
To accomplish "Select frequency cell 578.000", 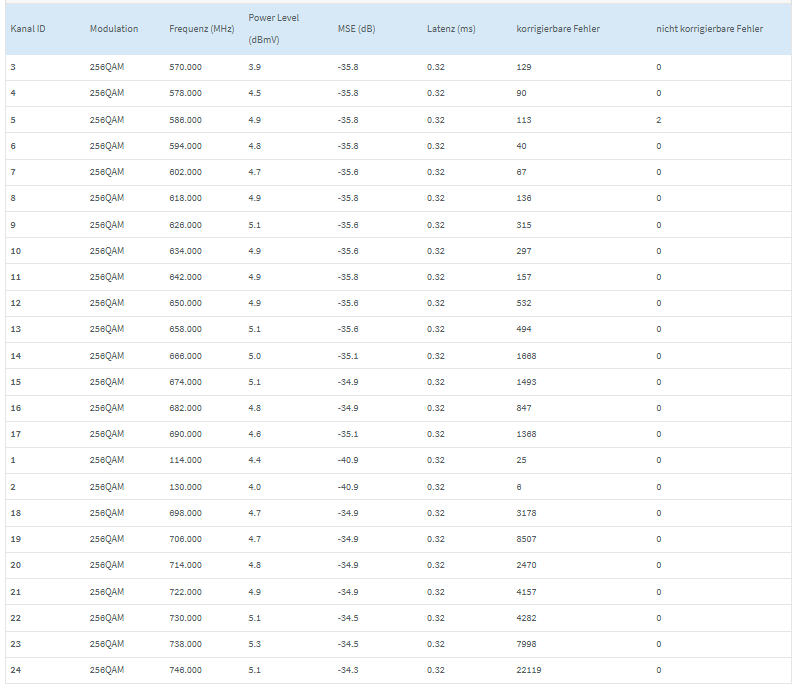I will pyautogui.click(x=185, y=93).
